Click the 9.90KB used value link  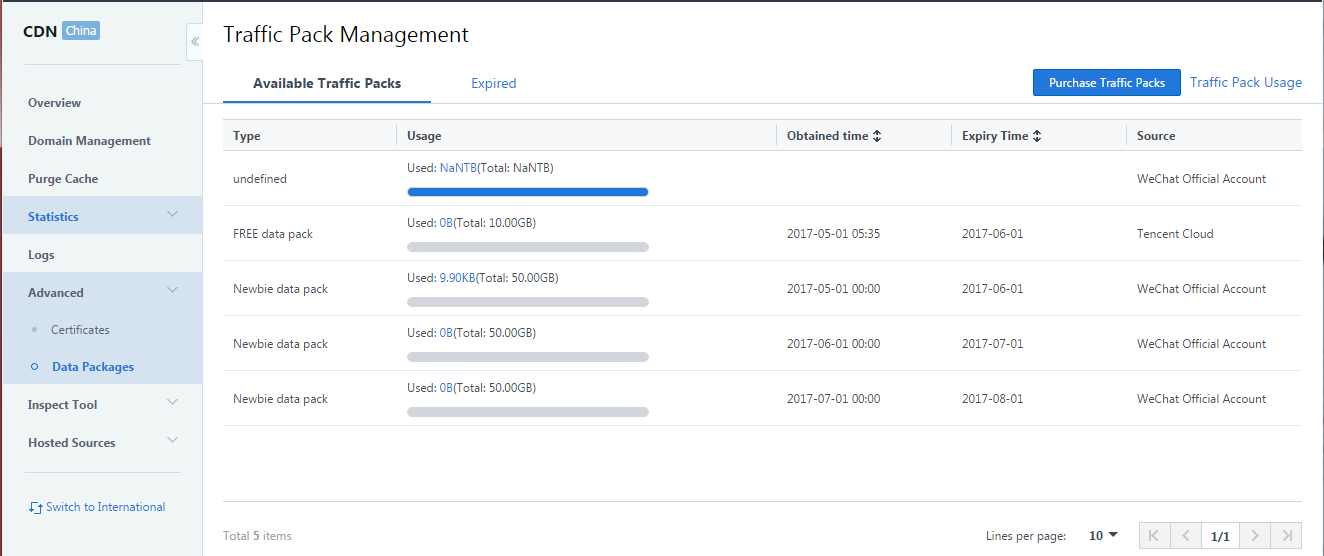pyautogui.click(x=458, y=278)
